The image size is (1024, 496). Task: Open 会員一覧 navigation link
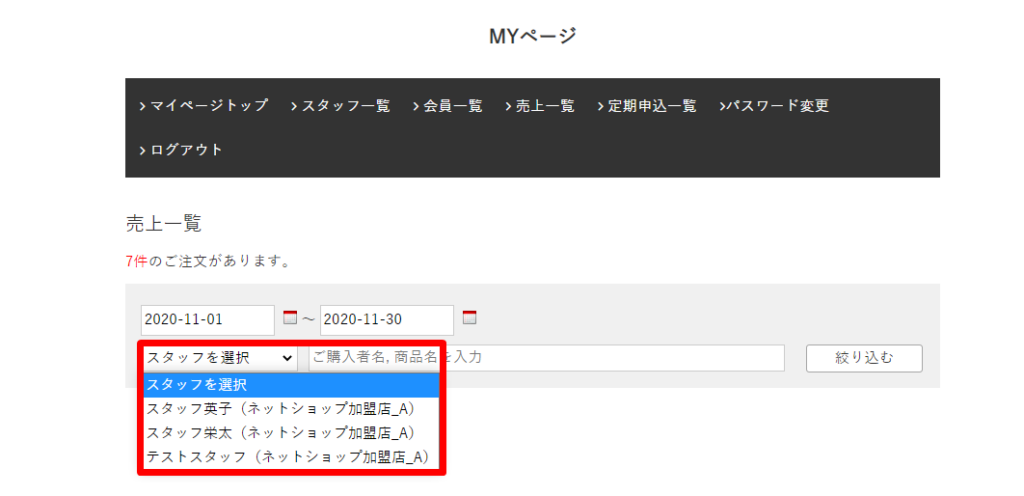click(447, 106)
